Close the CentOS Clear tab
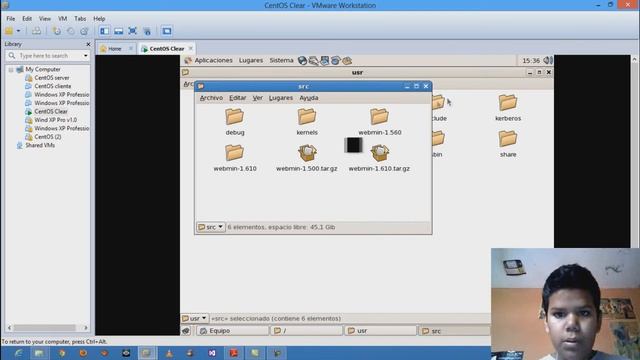The image size is (640, 360). pyautogui.click(x=191, y=49)
